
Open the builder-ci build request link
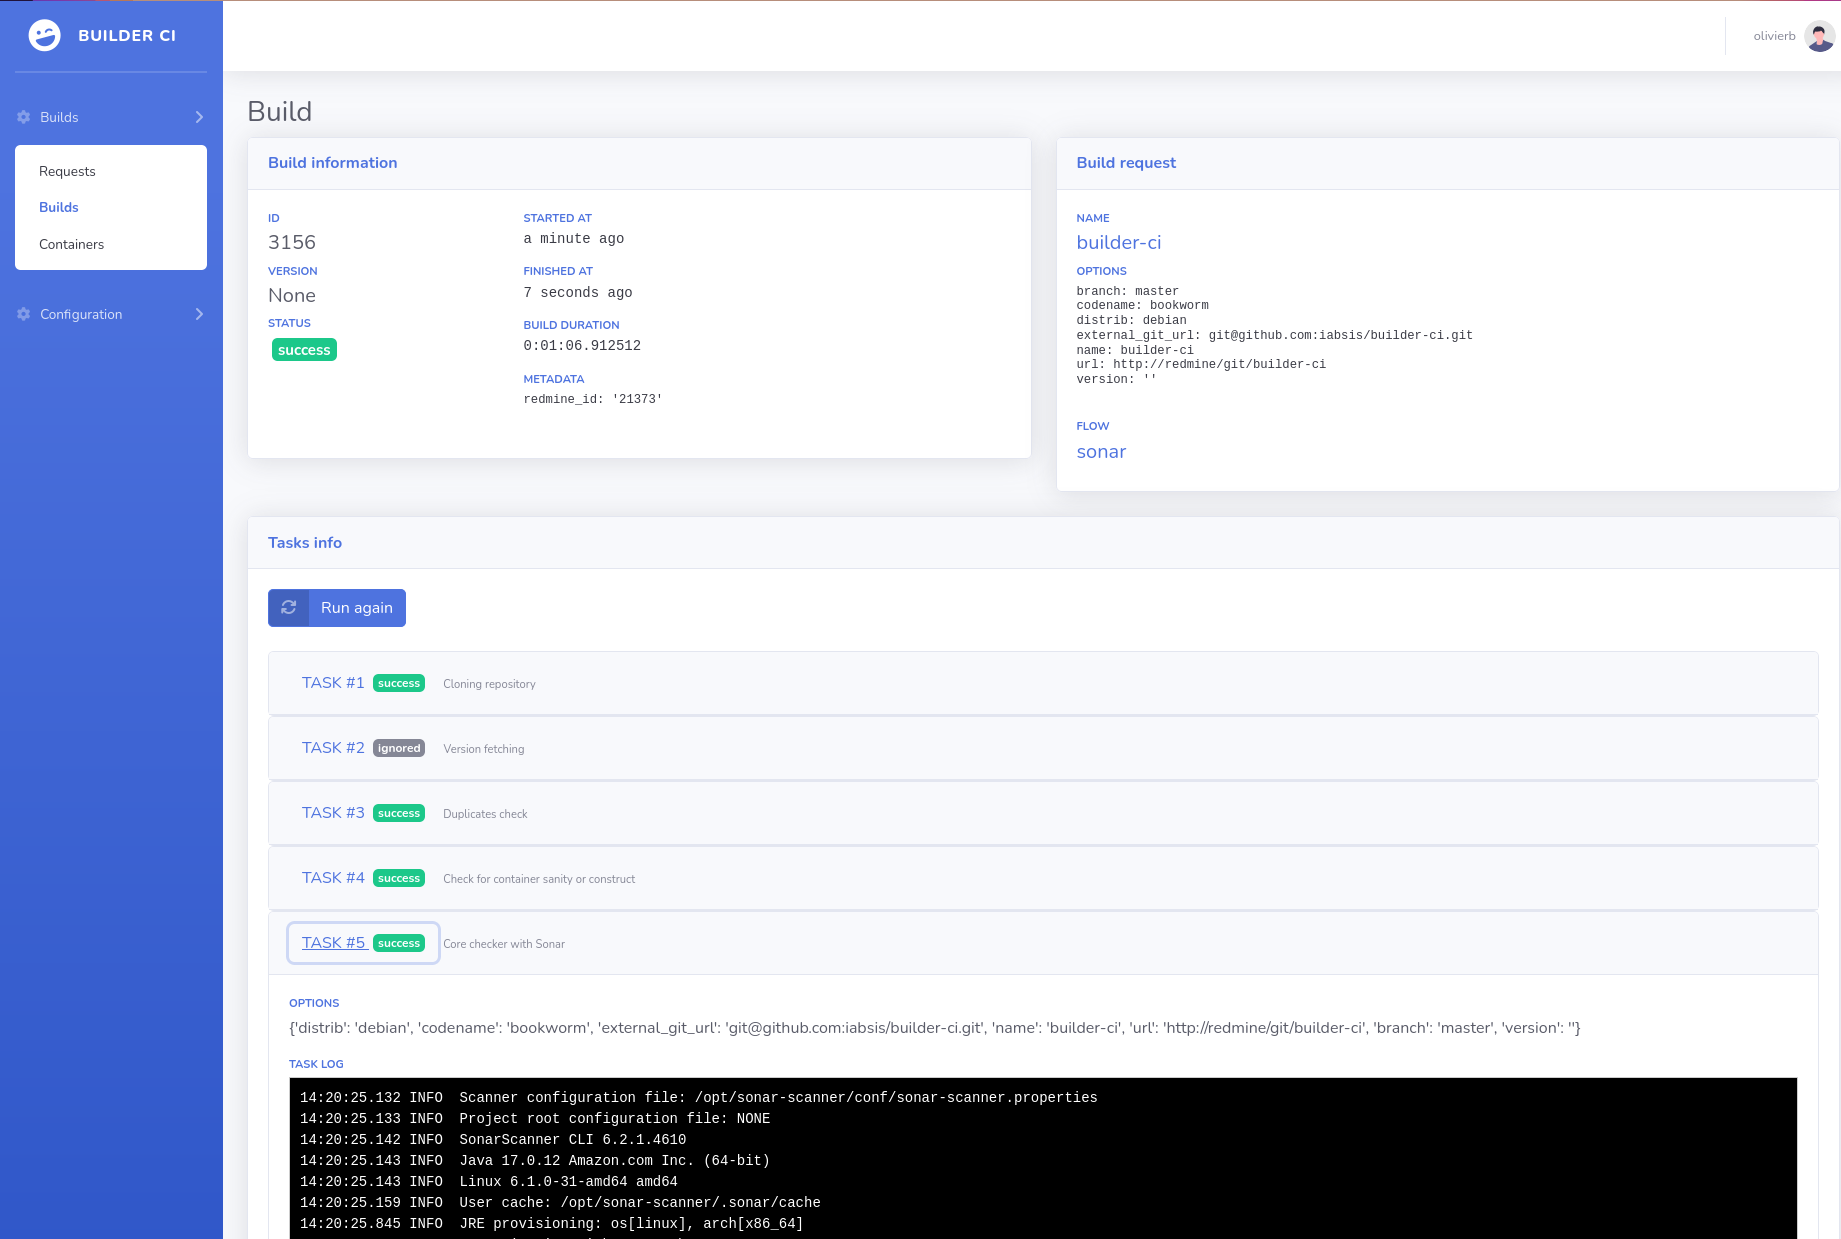1119,242
